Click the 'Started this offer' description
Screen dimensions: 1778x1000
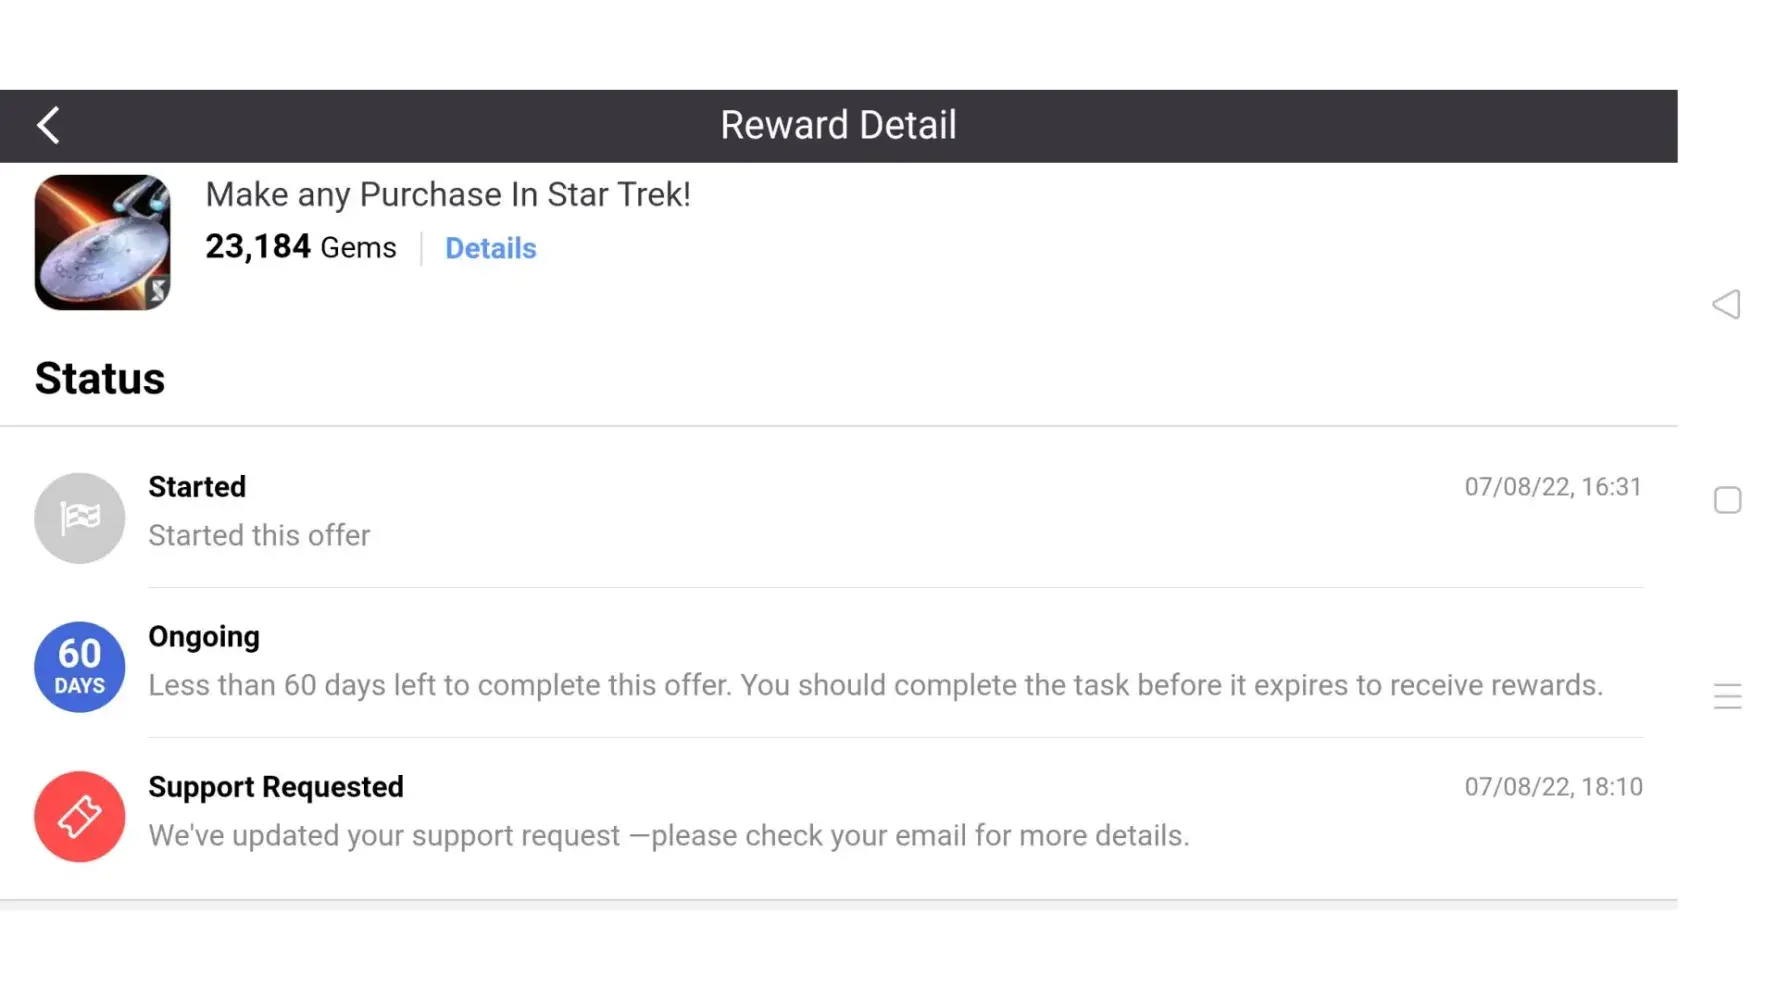[x=259, y=535]
